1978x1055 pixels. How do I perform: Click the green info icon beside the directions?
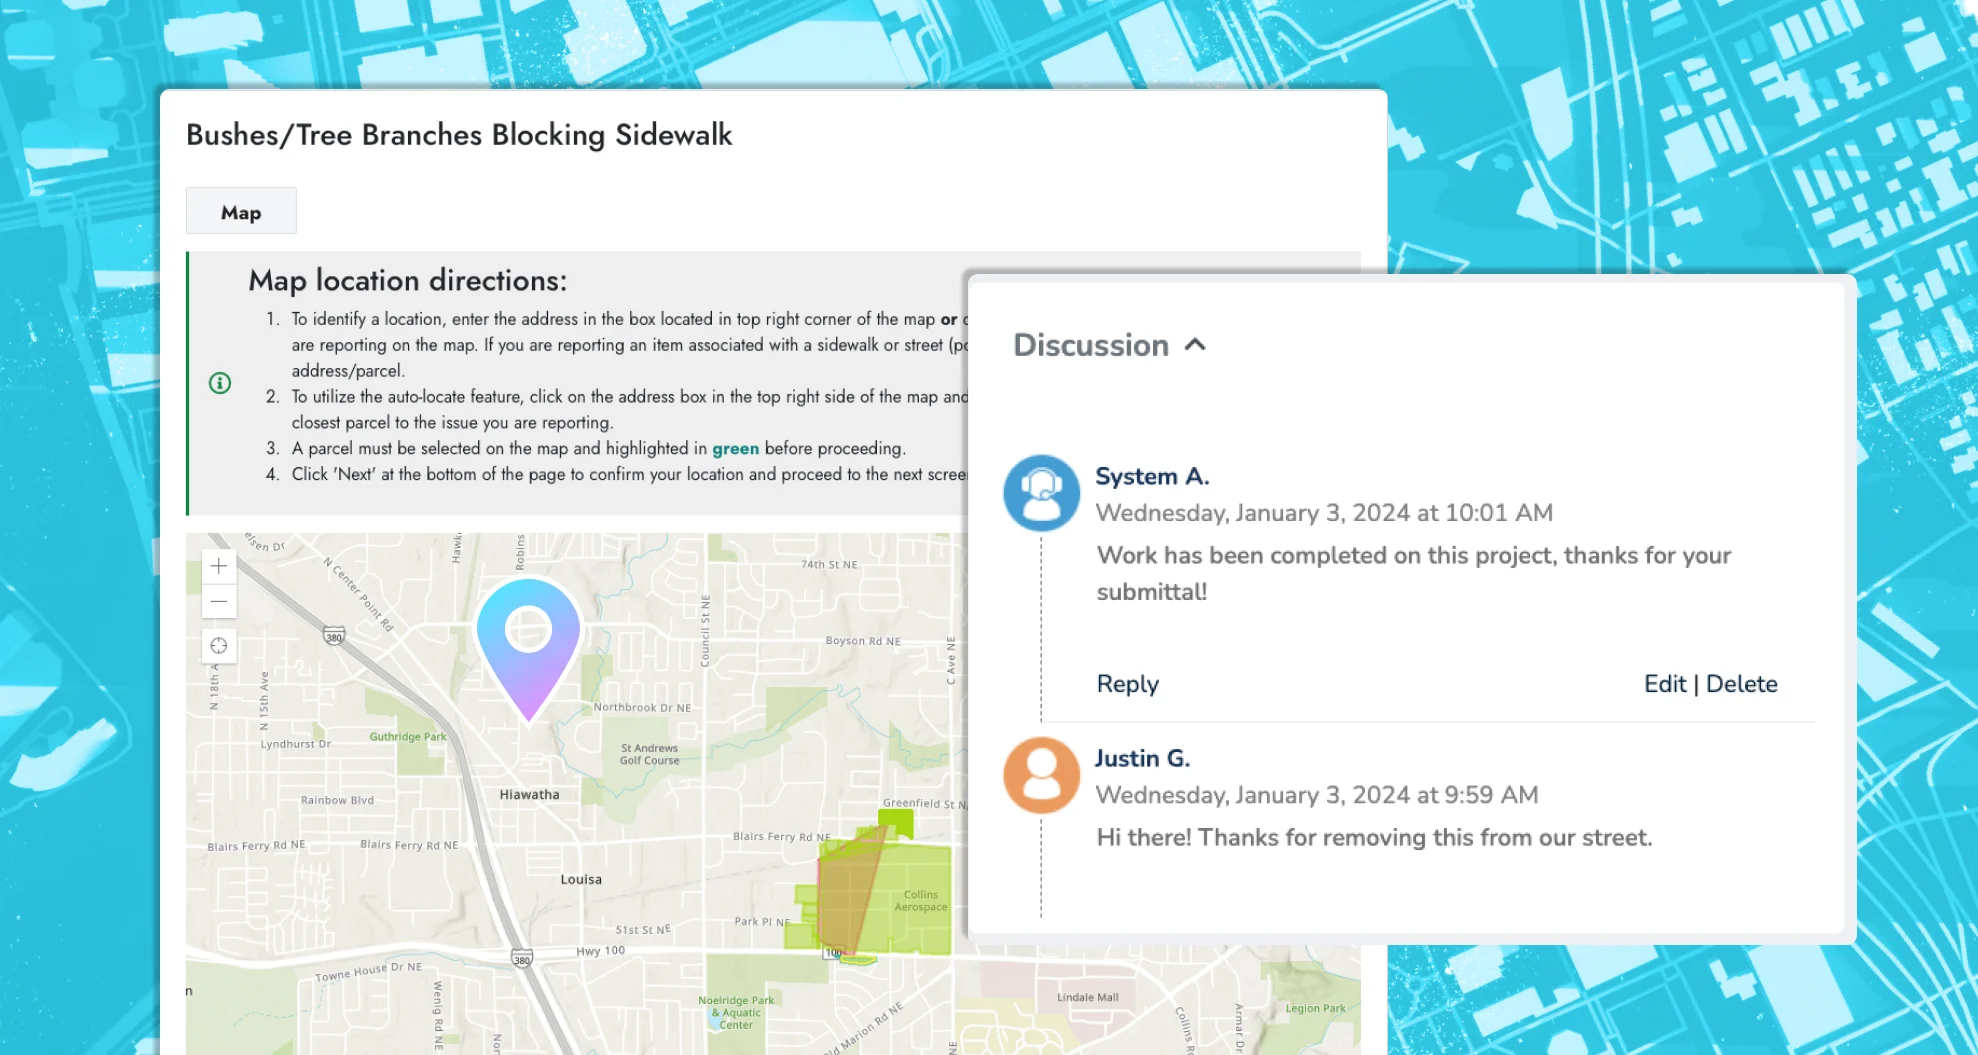pyautogui.click(x=220, y=383)
